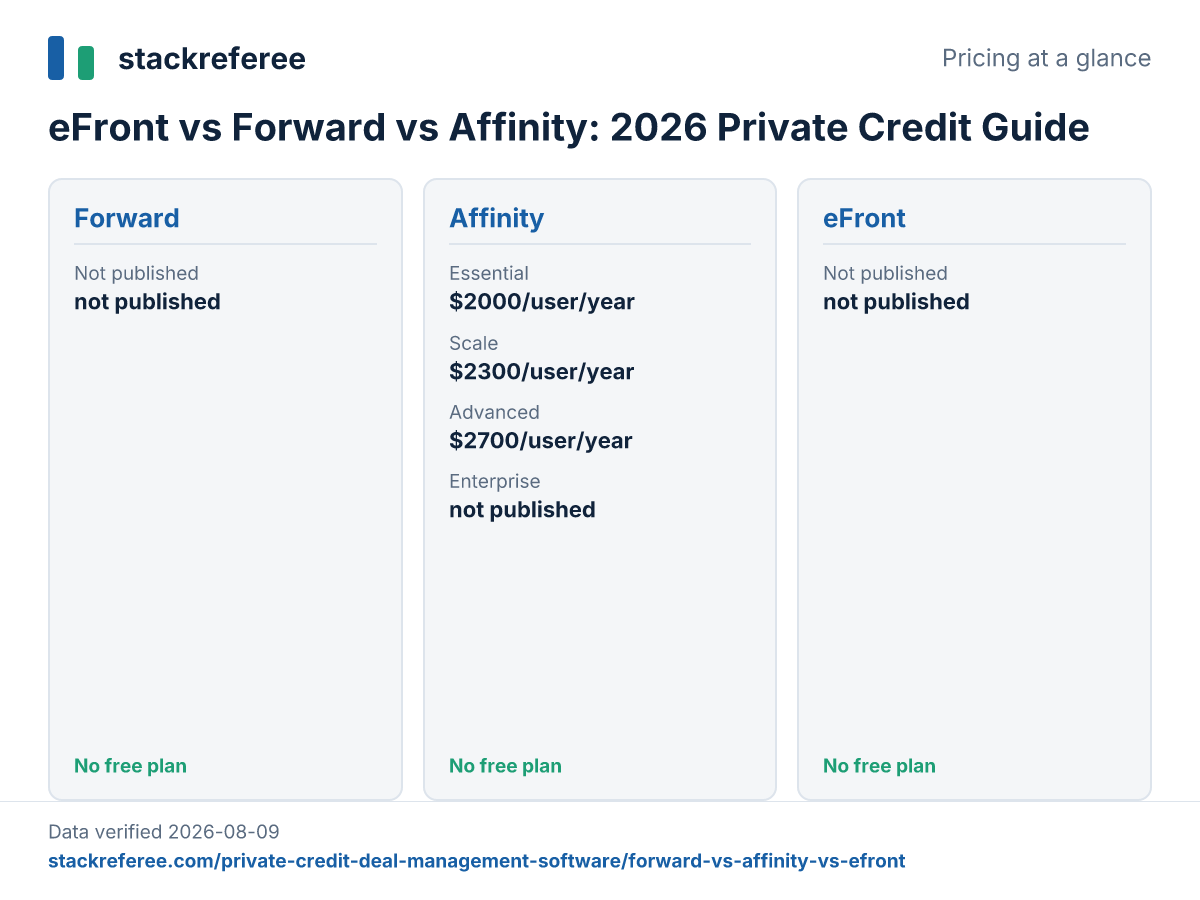Click the Essential tier label
1200x900 pixels.
click(489, 273)
